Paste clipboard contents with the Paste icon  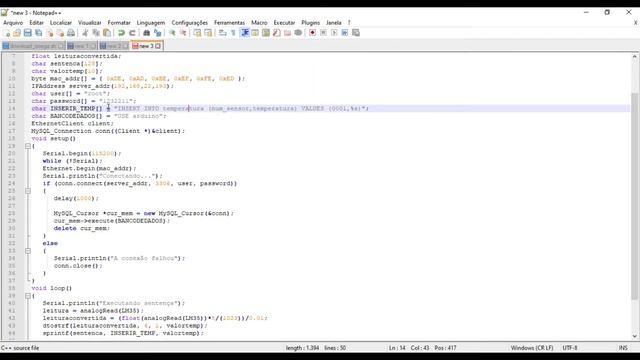(107, 33)
